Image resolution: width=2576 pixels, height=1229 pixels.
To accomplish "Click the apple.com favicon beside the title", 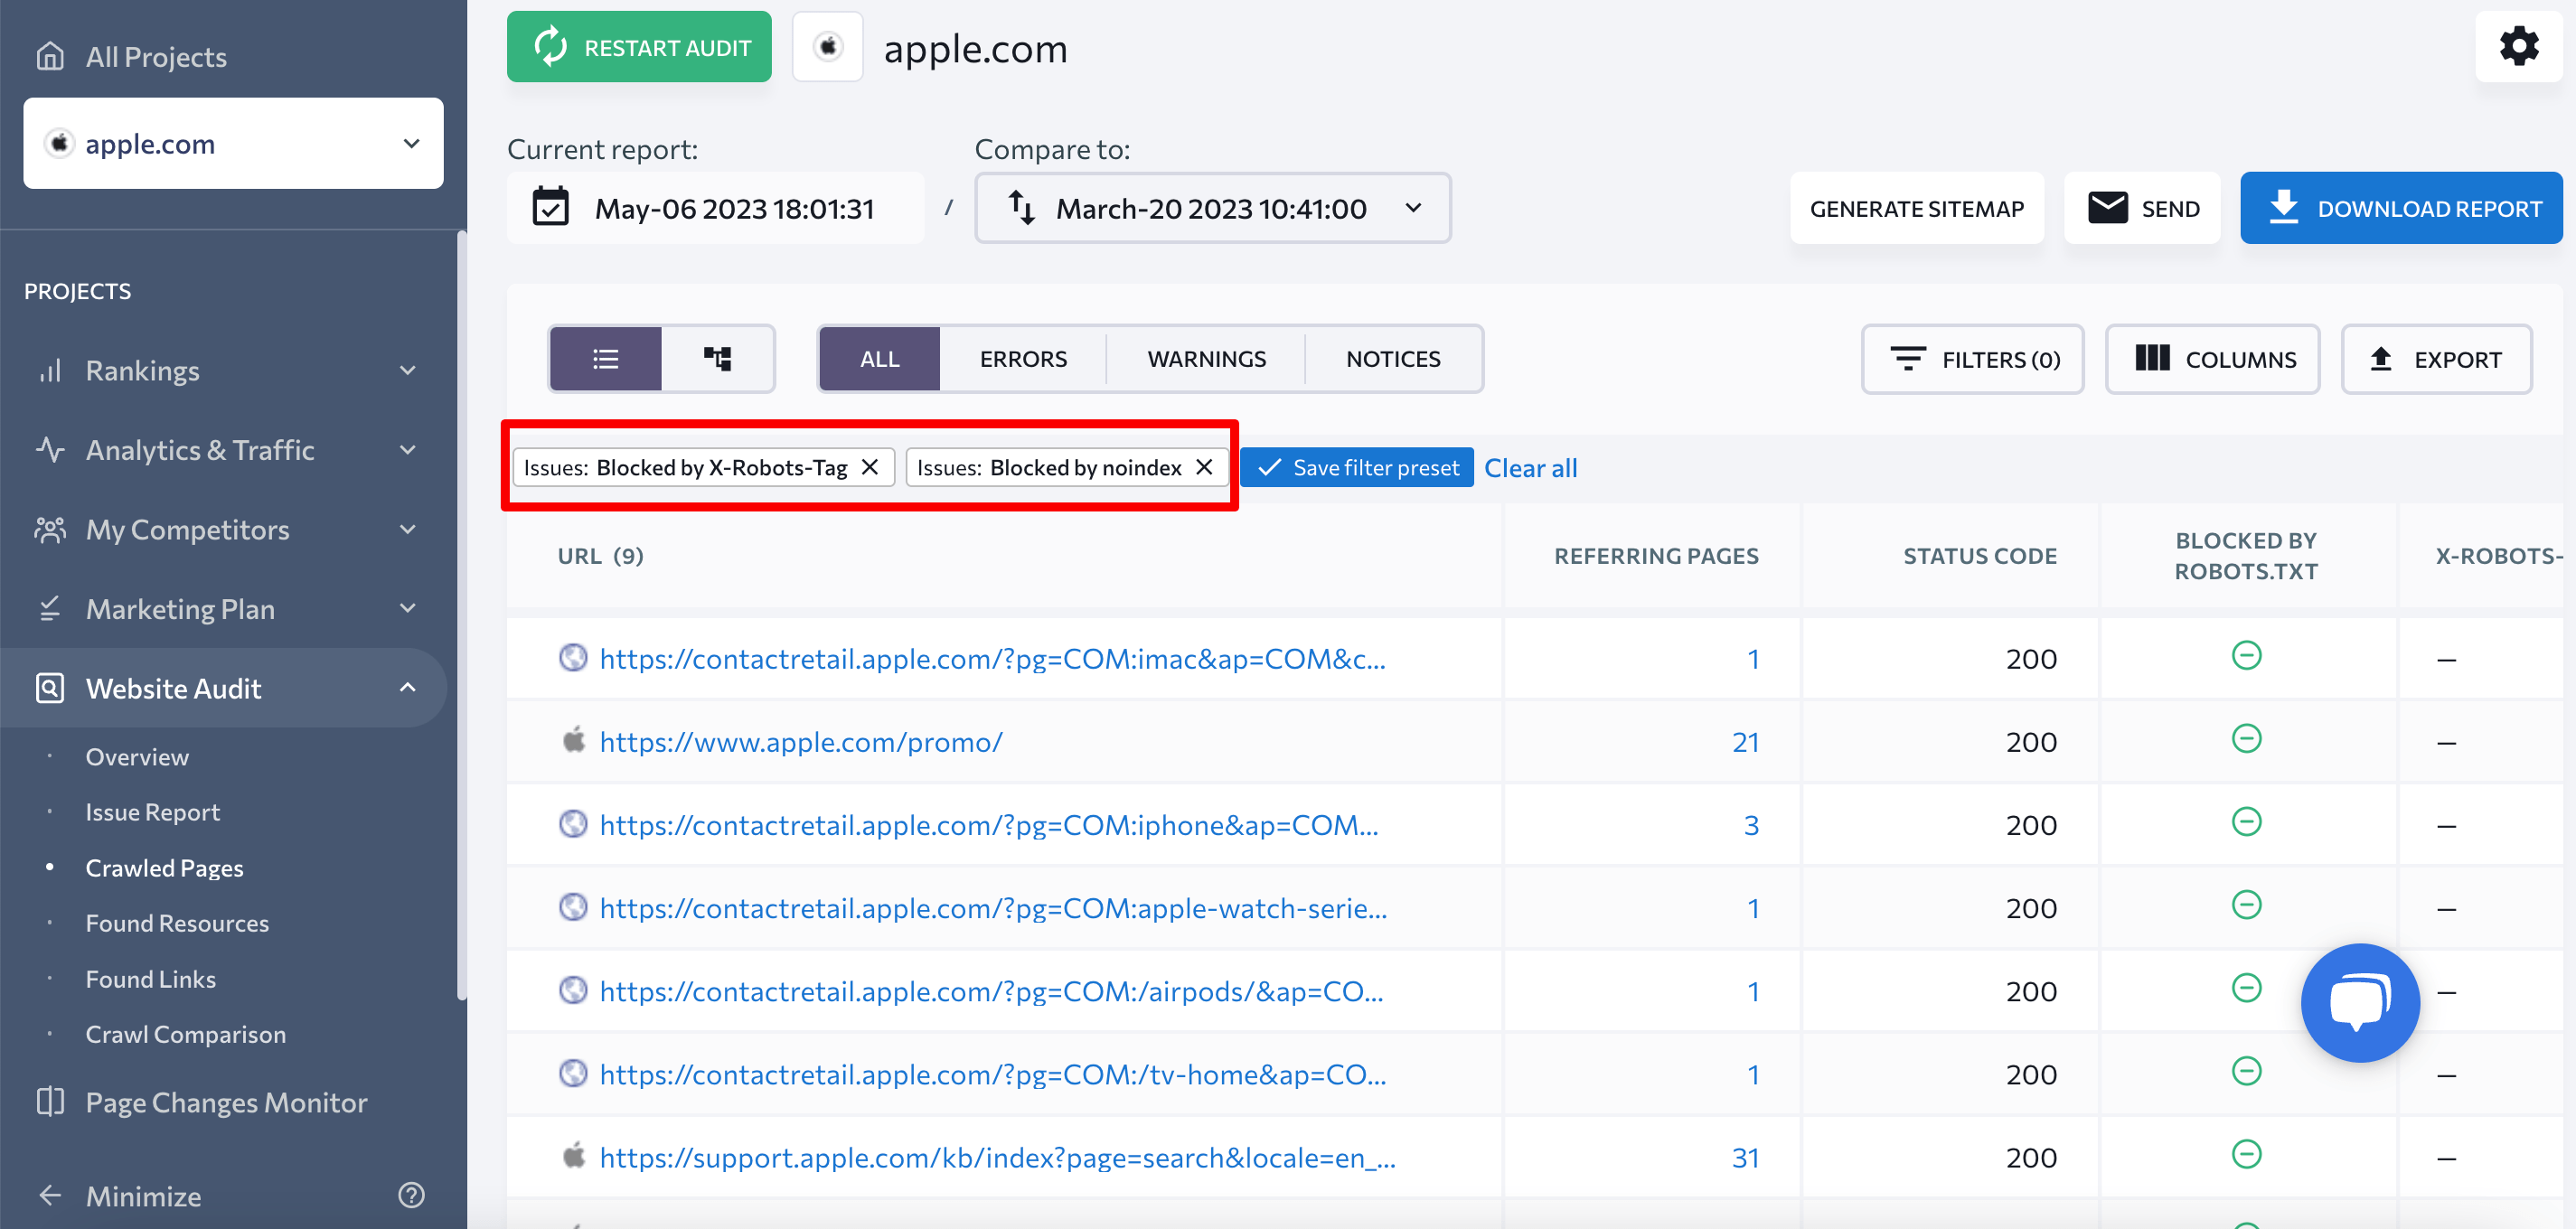I will (828, 47).
